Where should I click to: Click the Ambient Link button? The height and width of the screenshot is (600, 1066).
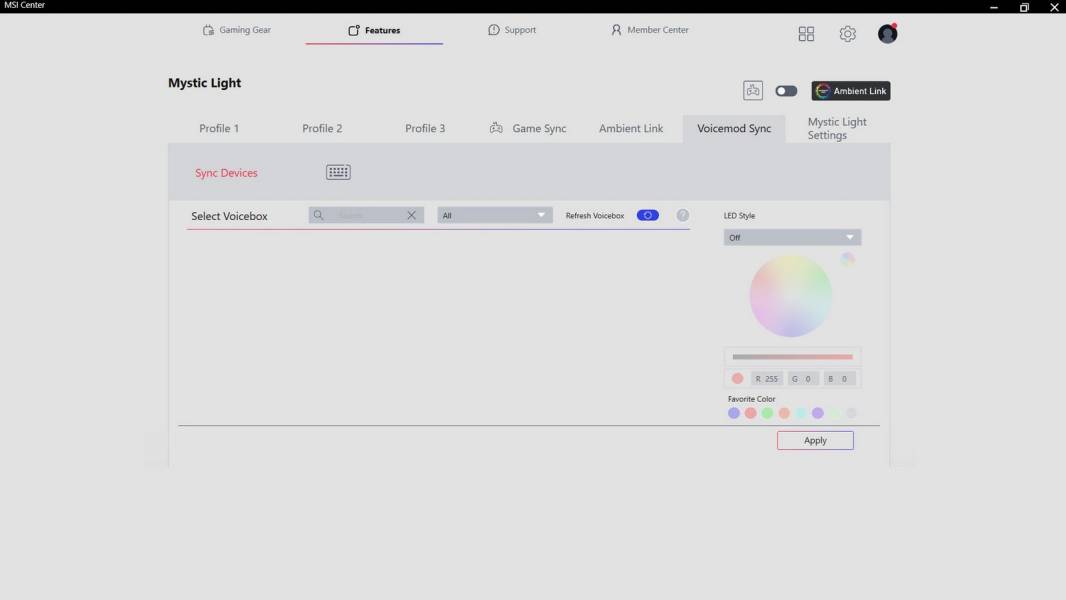point(850,91)
